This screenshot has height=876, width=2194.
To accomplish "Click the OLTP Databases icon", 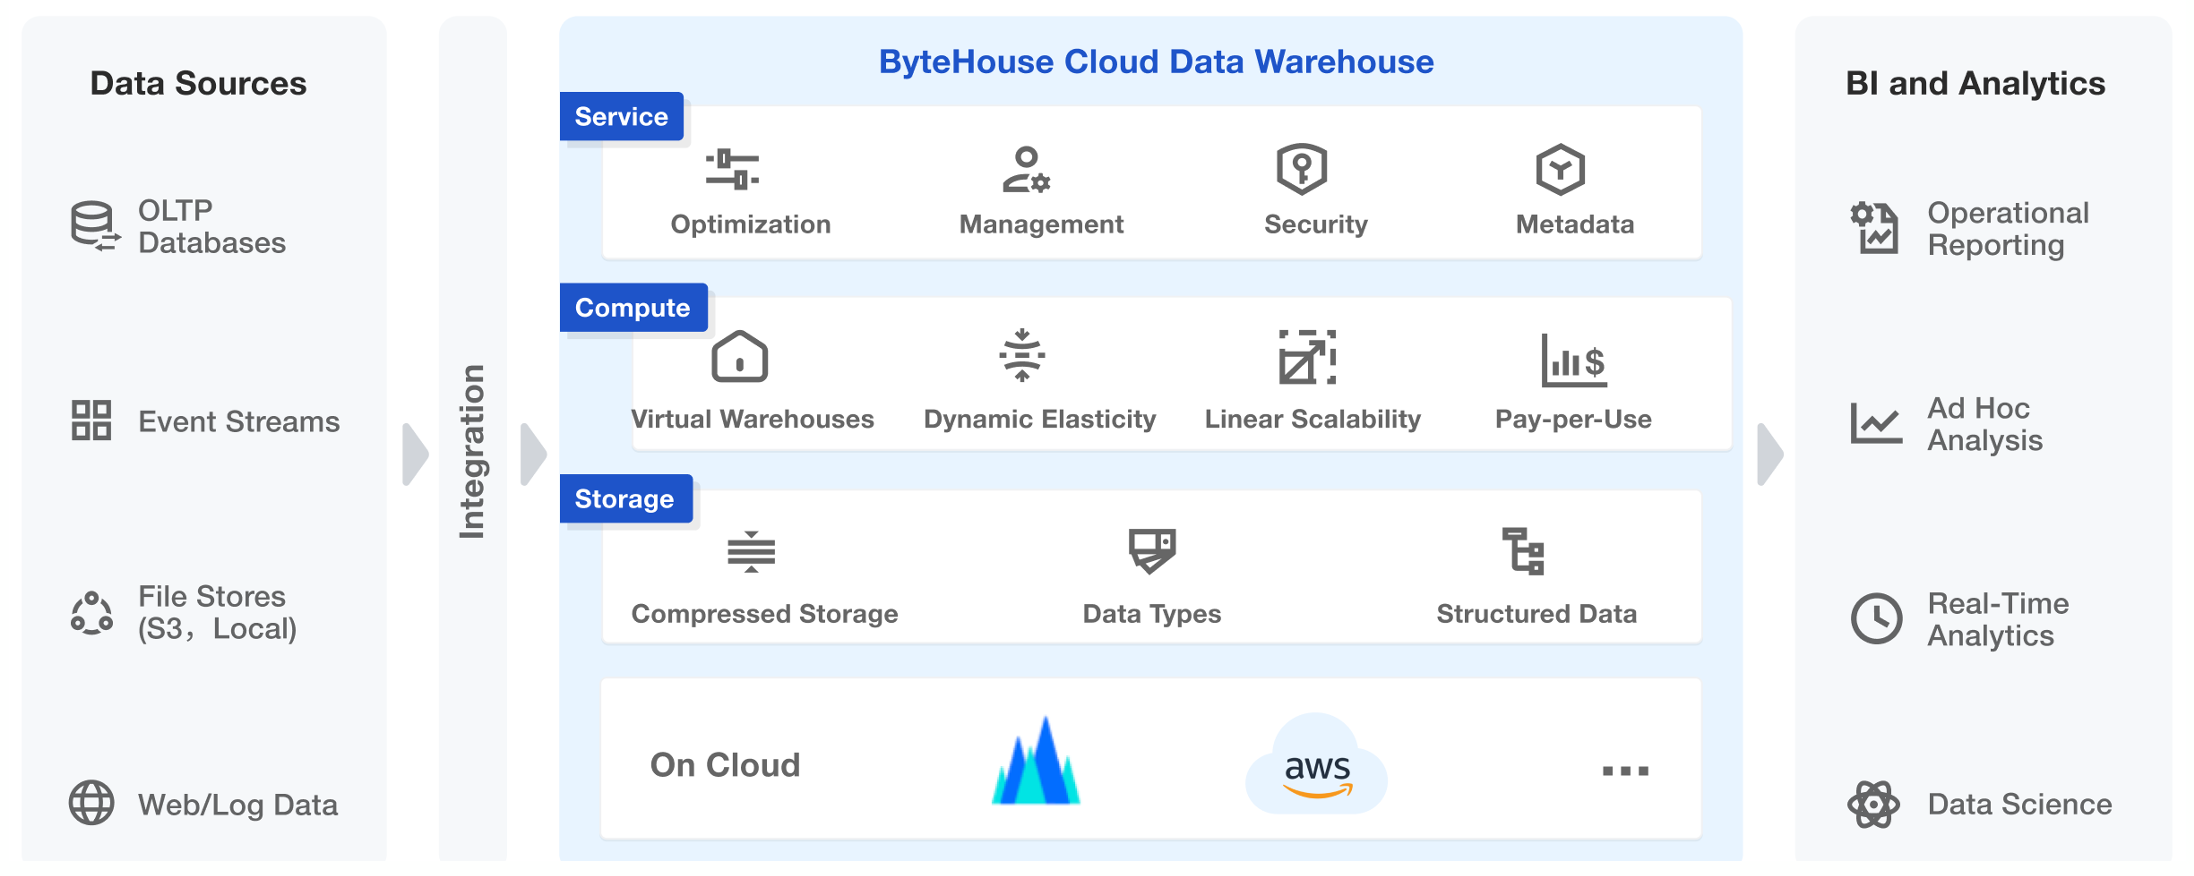I will [x=95, y=226].
